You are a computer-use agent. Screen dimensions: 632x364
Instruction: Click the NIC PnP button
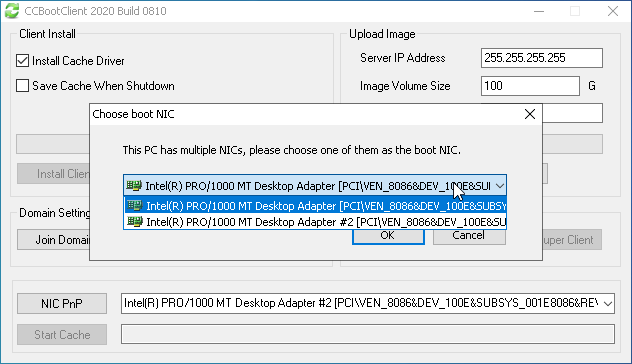point(62,304)
